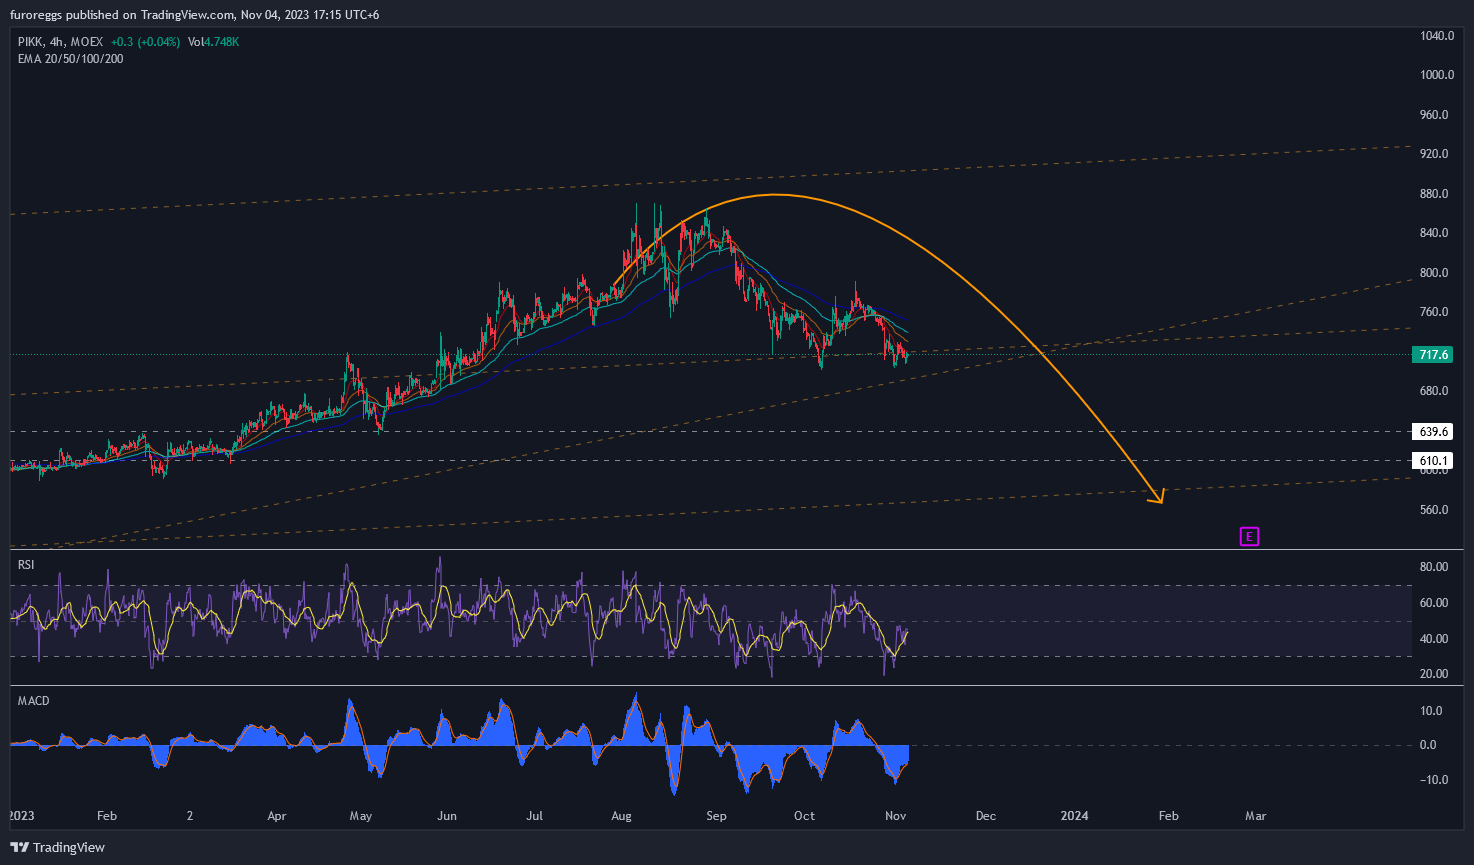Click the 1000.0 price axis label
The image size is (1474, 865).
[x=1437, y=75]
